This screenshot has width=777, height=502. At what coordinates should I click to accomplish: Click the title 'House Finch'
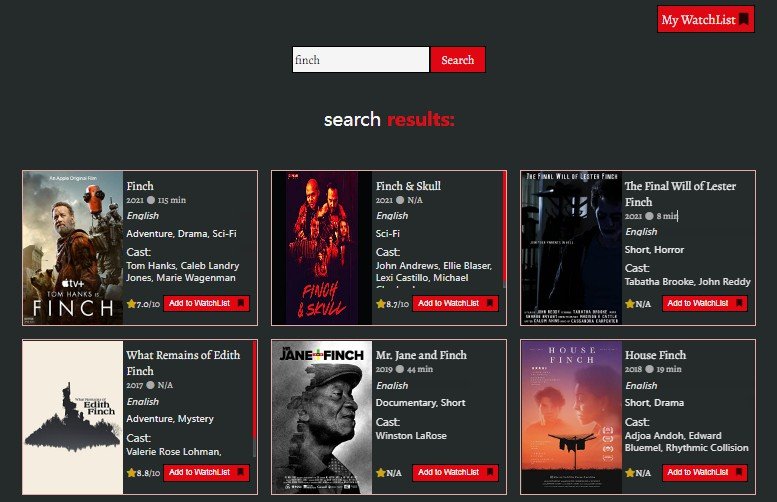[656, 355]
